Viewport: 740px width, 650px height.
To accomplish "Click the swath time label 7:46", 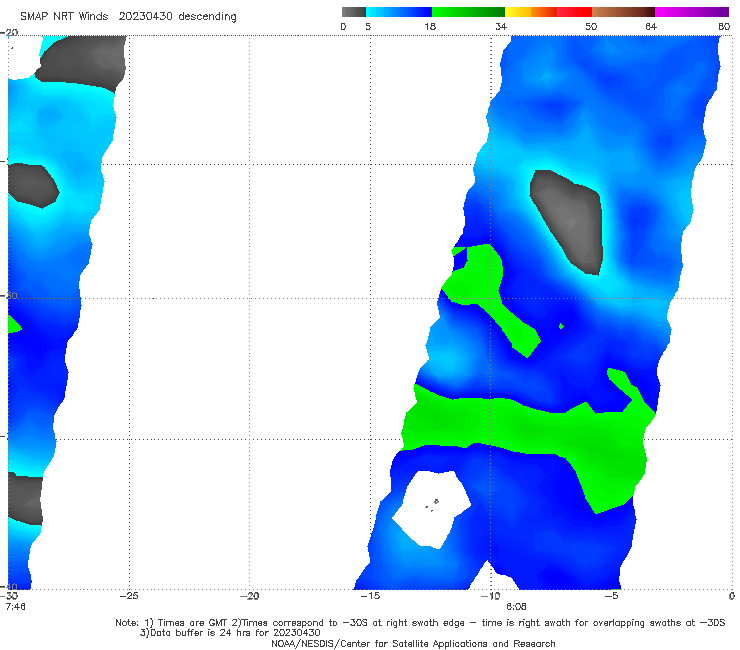I will [15, 606].
